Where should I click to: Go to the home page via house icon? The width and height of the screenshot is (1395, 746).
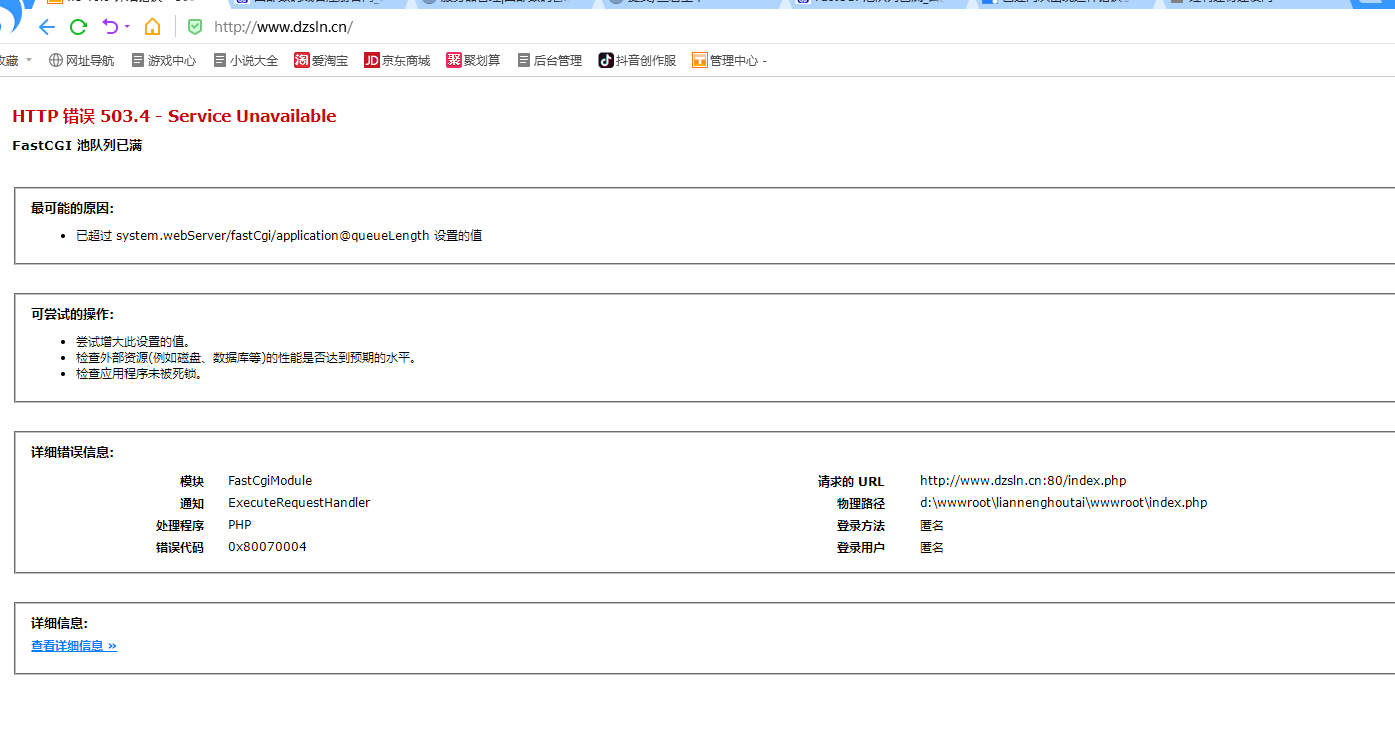pos(152,27)
